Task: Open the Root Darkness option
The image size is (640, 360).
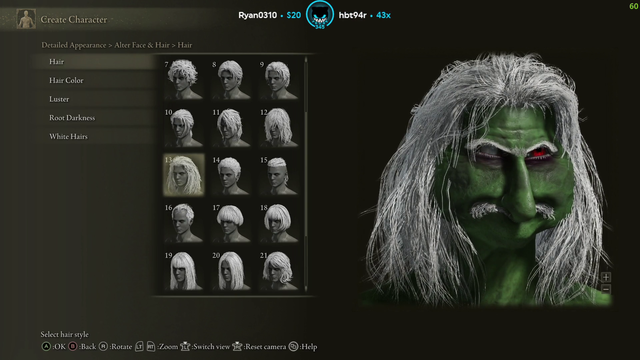Action: tap(94, 118)
